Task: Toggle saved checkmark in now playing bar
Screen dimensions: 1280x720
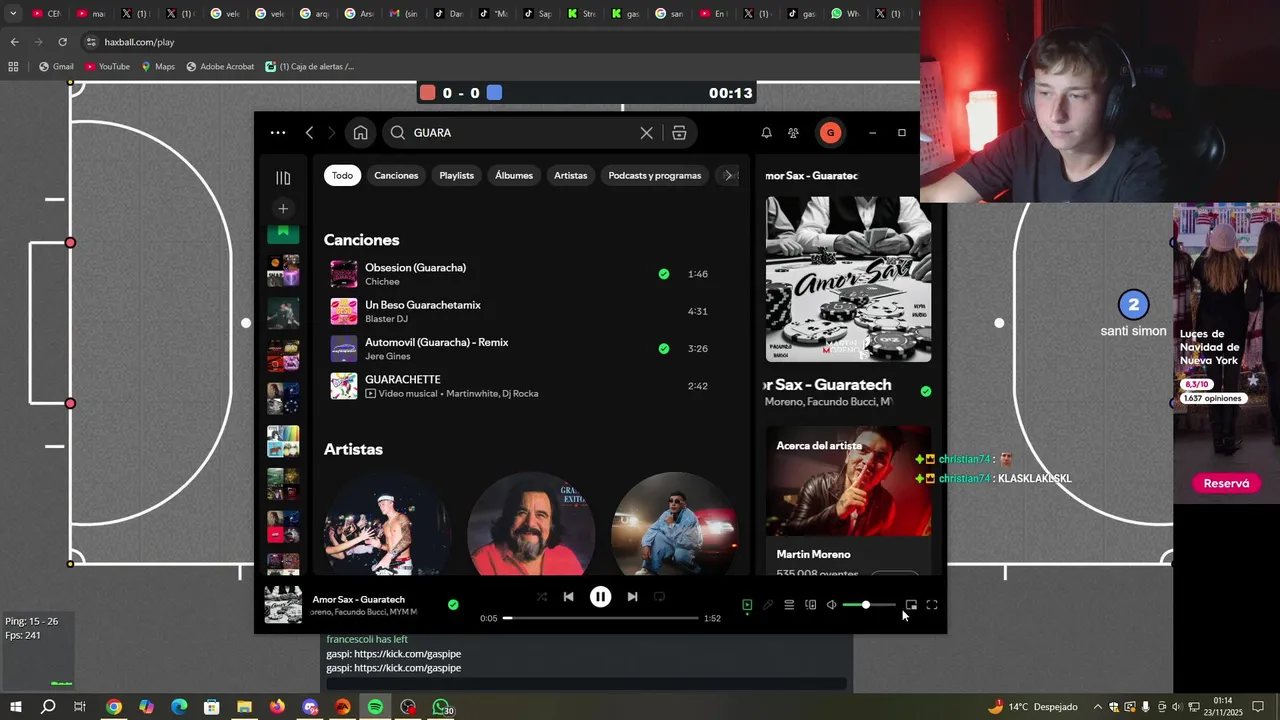Action: click(x=453, y=605)
